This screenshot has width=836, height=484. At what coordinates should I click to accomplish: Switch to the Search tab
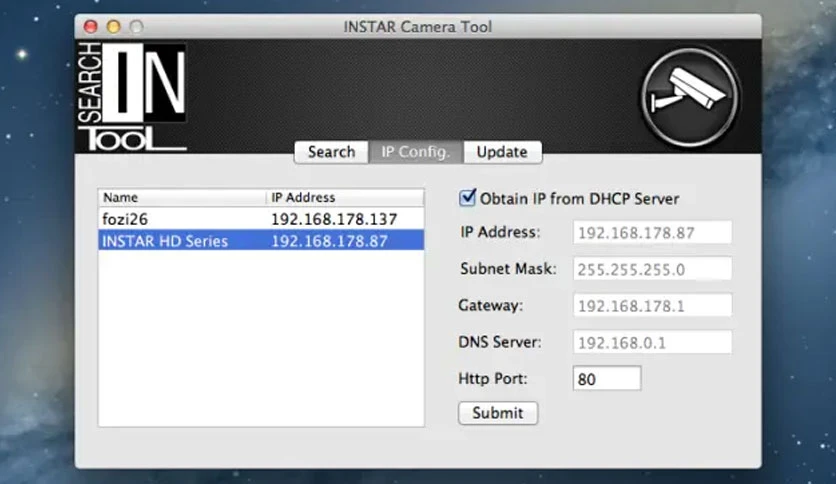coord(331,152)
